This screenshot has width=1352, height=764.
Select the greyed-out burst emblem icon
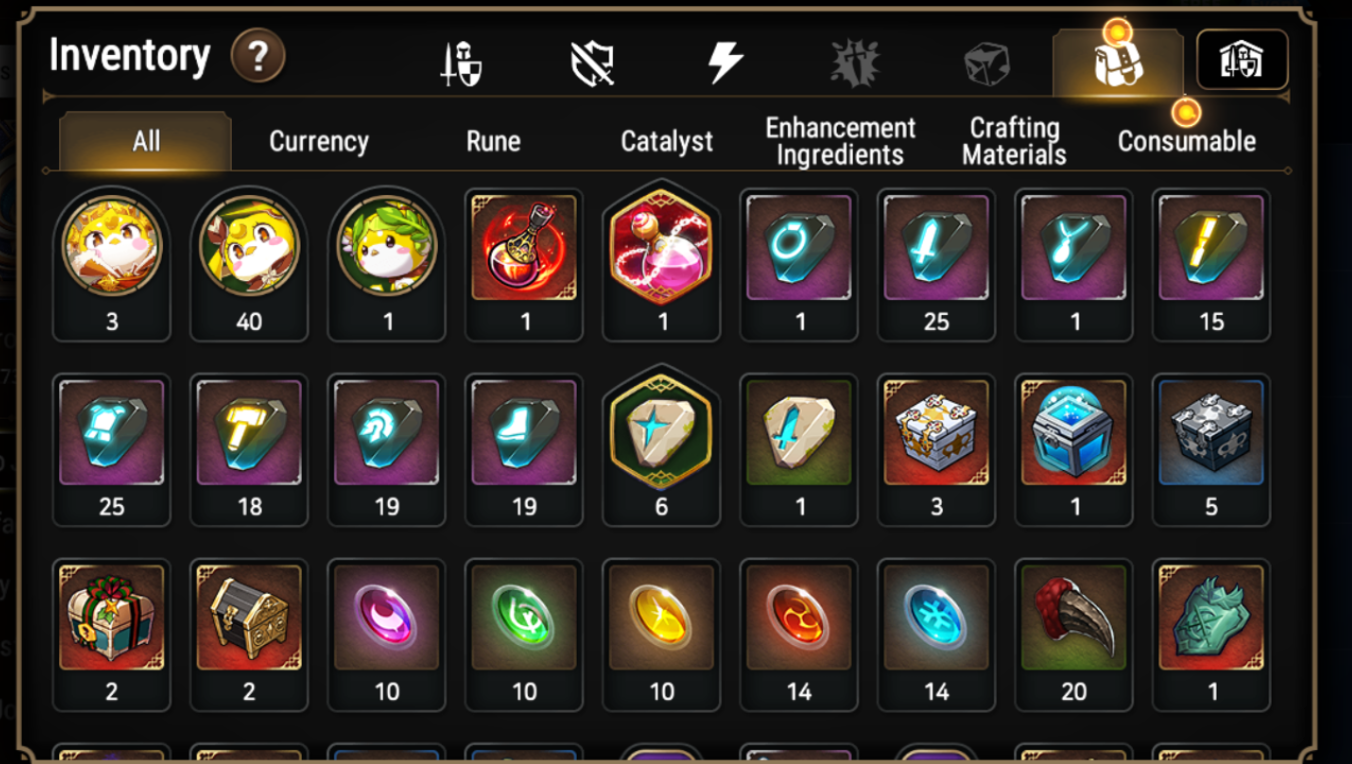tap(855, 63)
